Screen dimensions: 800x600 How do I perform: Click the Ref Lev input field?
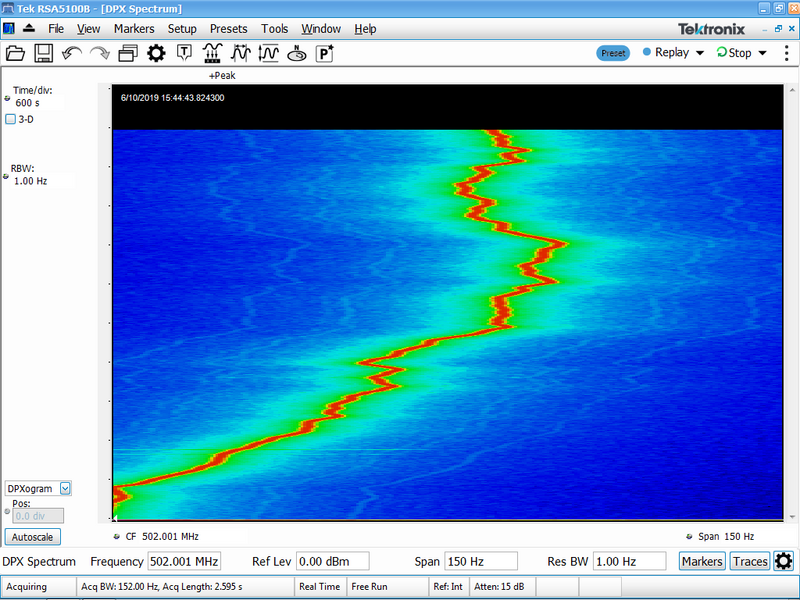(333, 561)
